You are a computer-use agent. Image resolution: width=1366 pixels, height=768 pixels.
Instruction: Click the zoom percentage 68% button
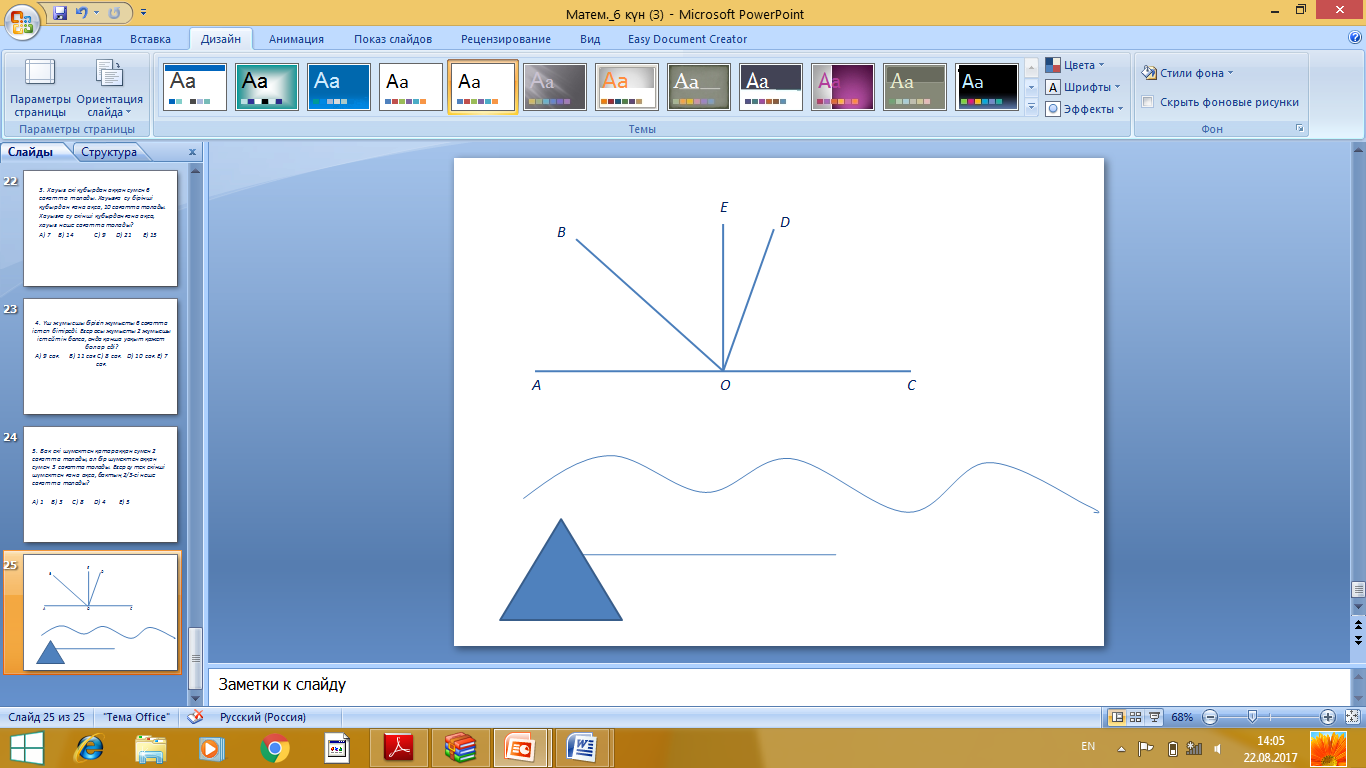tap(1183, 717)
